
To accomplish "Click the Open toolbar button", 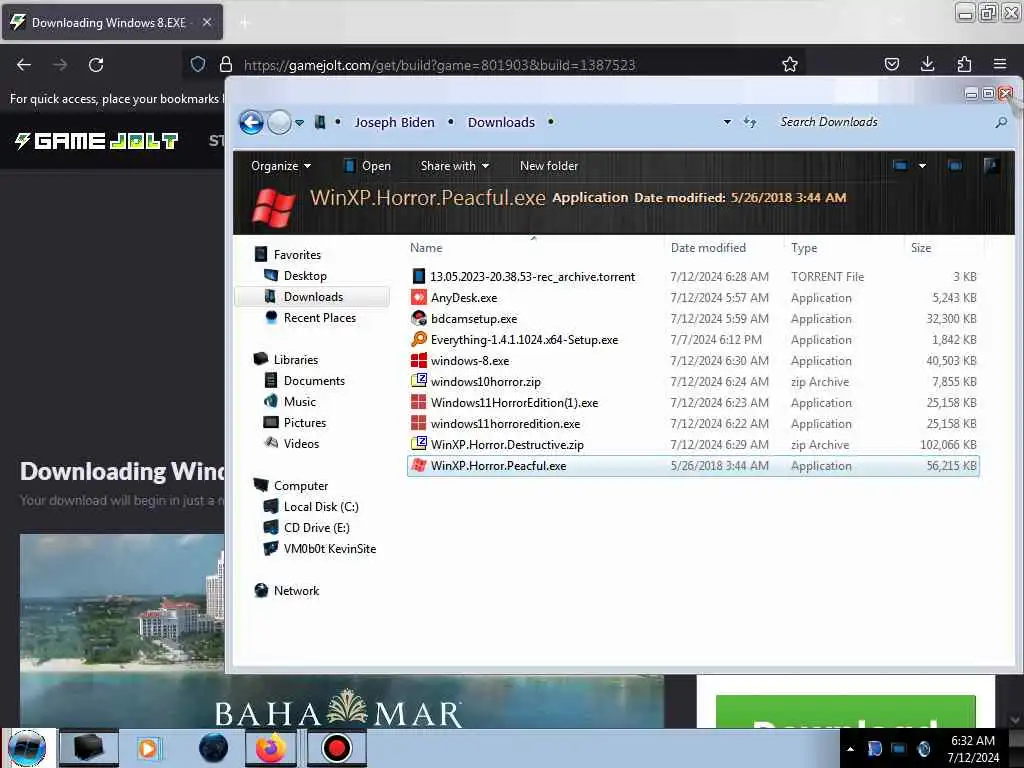I will tap(367, 166).
